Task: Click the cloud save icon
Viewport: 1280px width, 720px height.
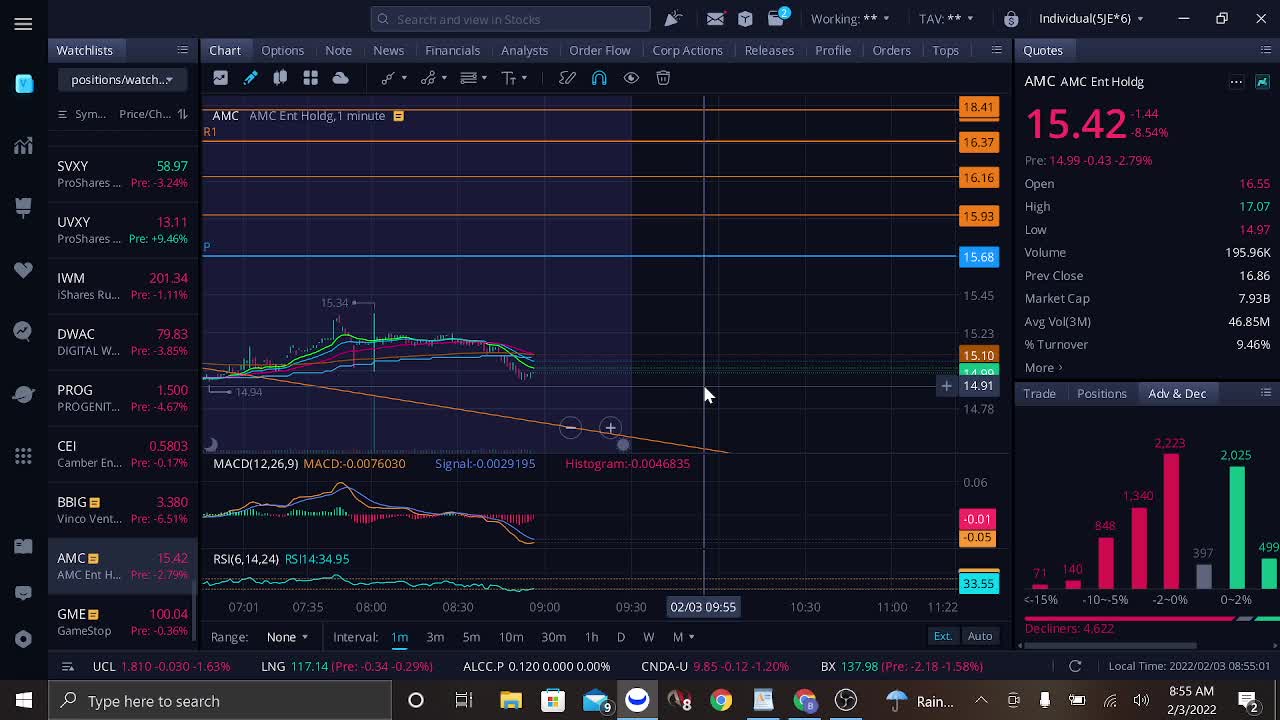Action: pyautogui.click(x=340, y=78)
